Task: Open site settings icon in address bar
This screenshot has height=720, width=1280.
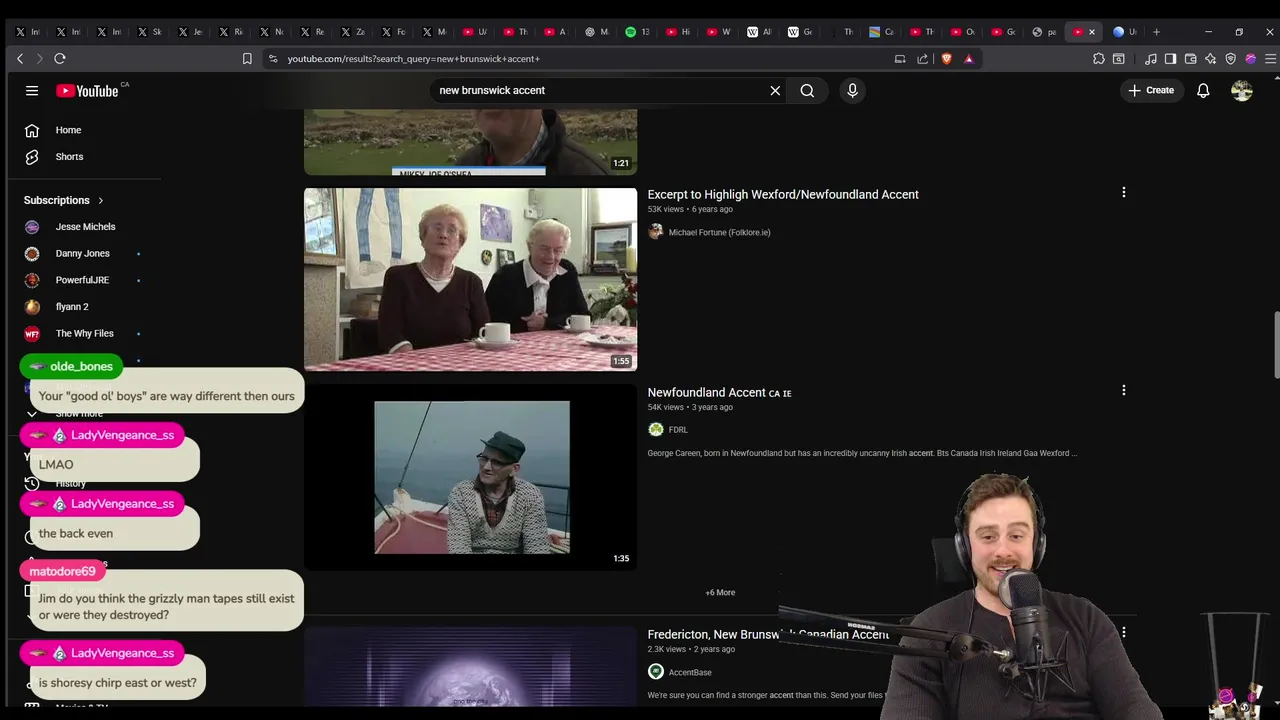Action: coord(273,59)
